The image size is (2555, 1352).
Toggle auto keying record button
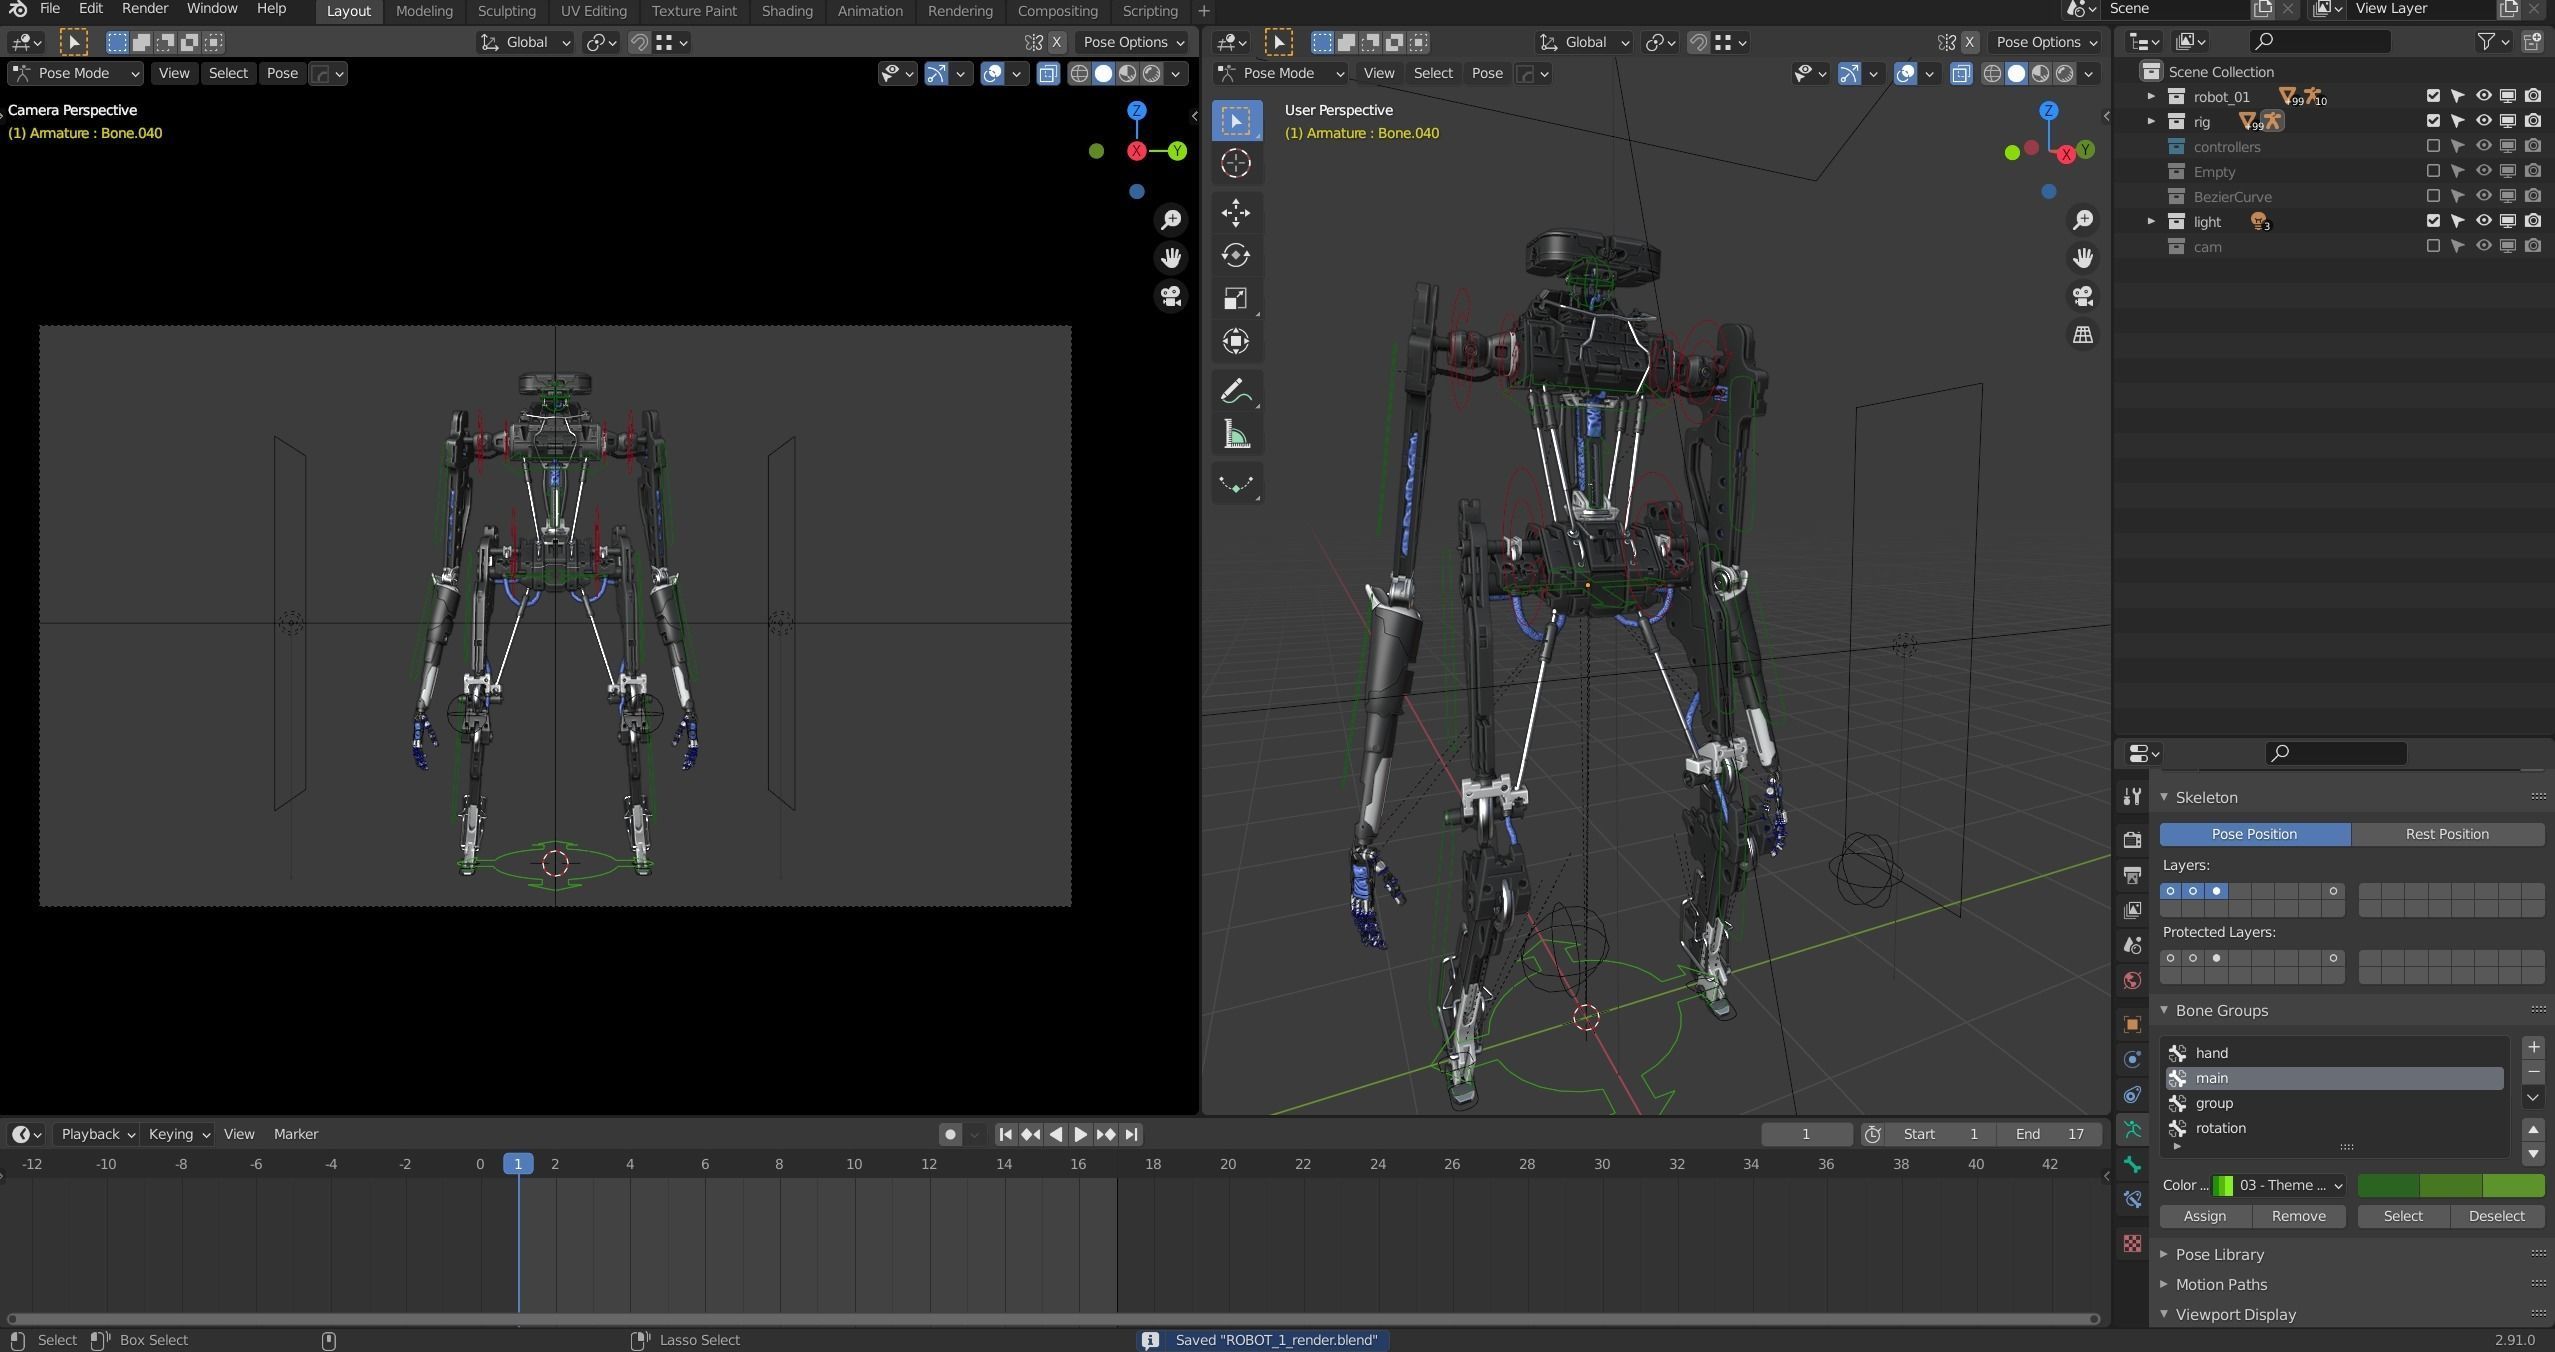(950, 1134)
